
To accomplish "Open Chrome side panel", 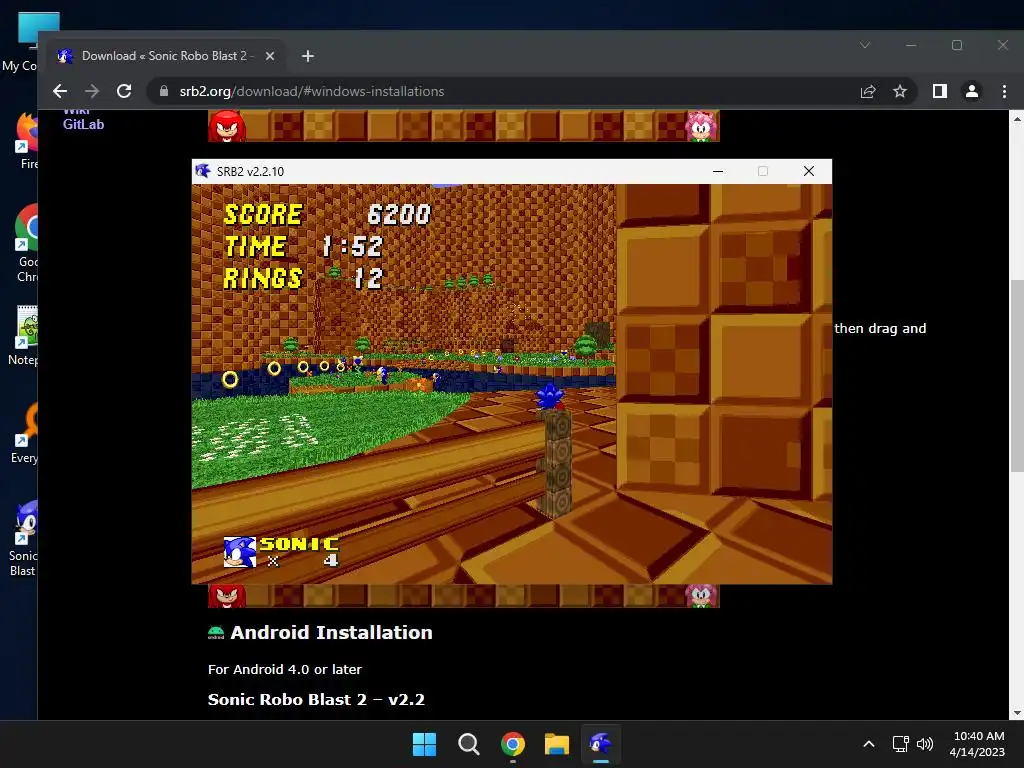I will coord(940,91).
